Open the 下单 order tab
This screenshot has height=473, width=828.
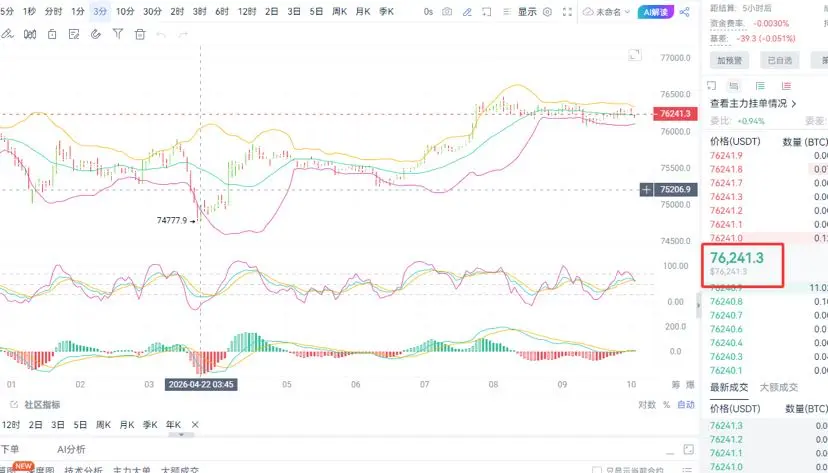coord(10,449)
